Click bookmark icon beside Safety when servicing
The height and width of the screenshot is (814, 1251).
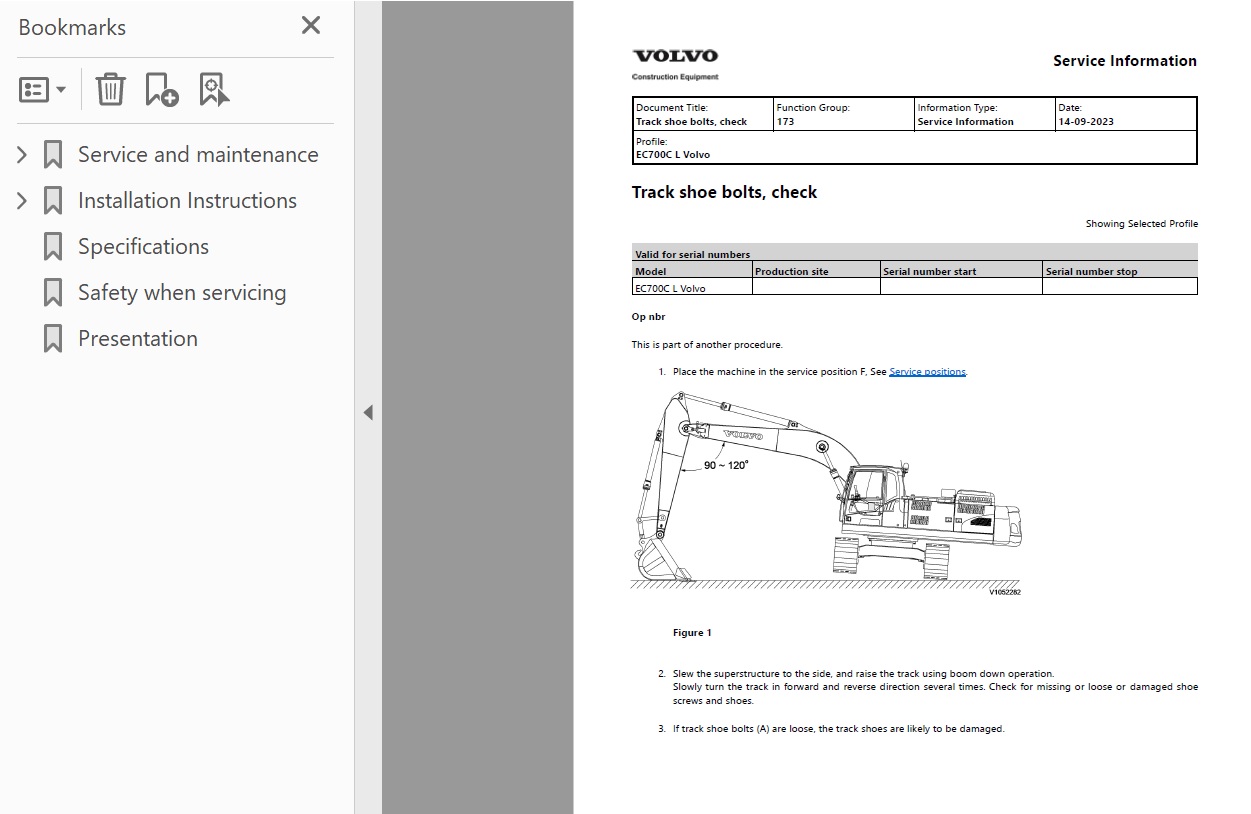click(53, 293)
